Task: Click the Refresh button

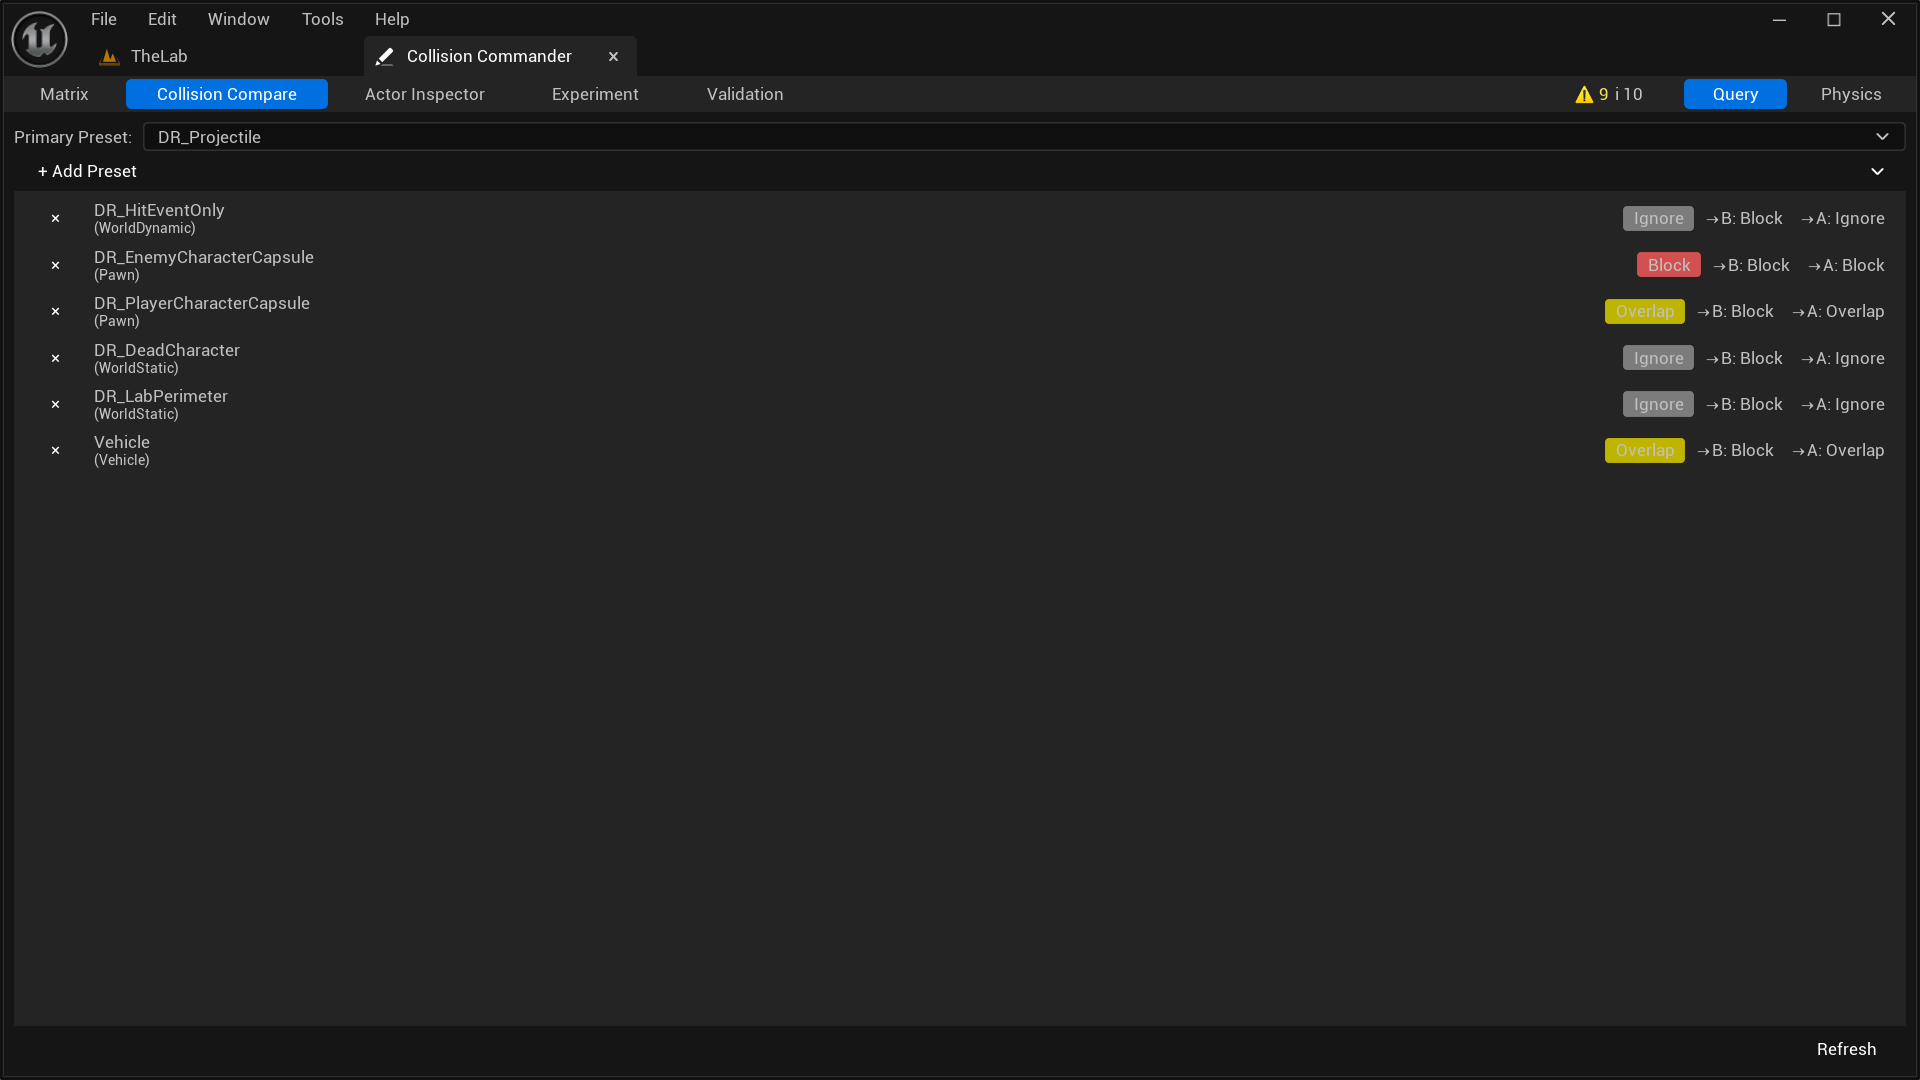Action: (1846, 1049)
